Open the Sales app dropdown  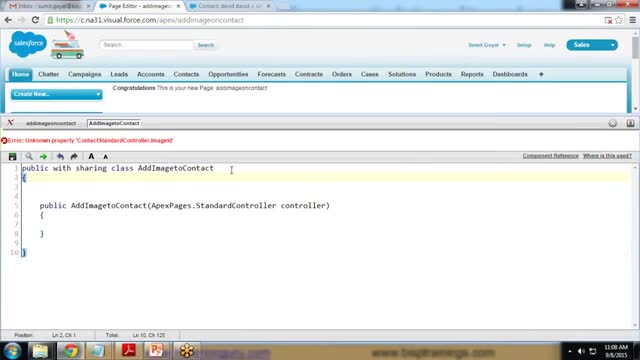tap(592, 45)
